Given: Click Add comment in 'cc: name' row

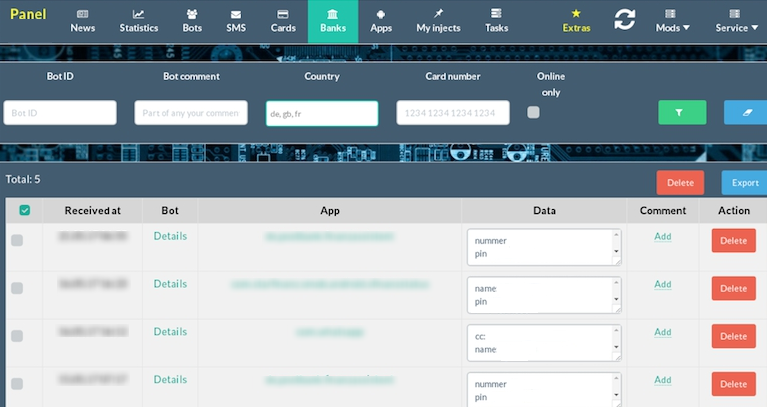Looking at the screenshot, I should point(663,332).
